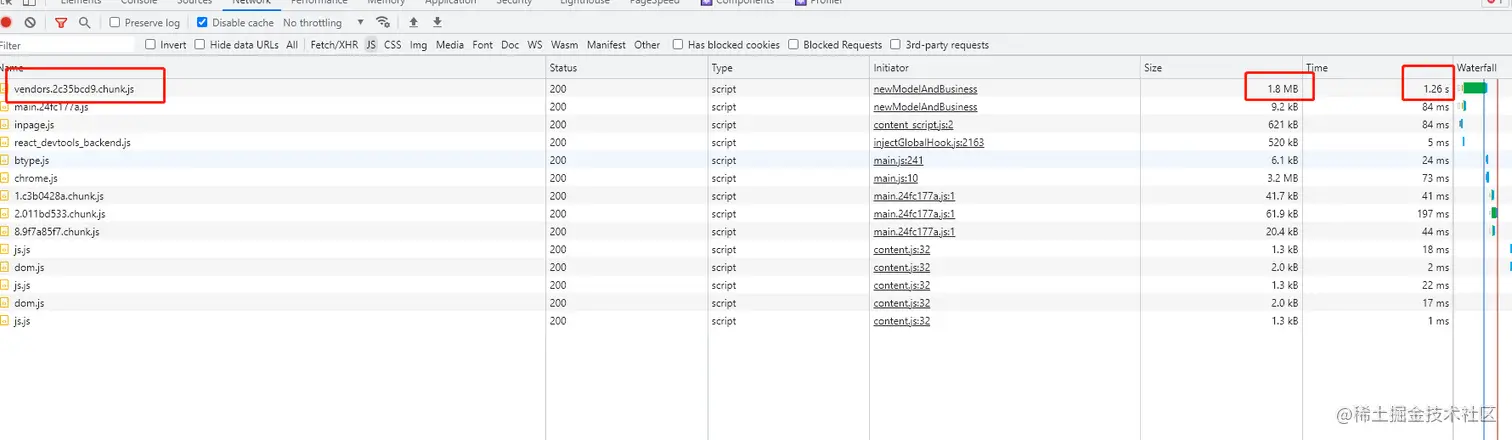The width and height of the screenshot is (1512, 440).
Task: Open the network search magnifier
Action: coord(85,22)
